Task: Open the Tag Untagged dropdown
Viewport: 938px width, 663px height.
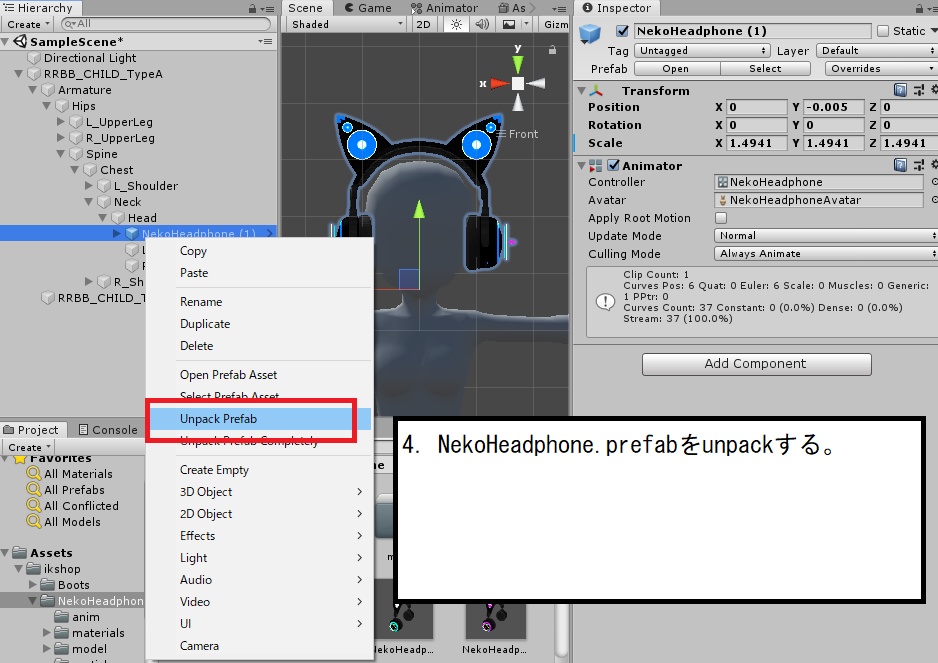Action: (x=702, y=51)
